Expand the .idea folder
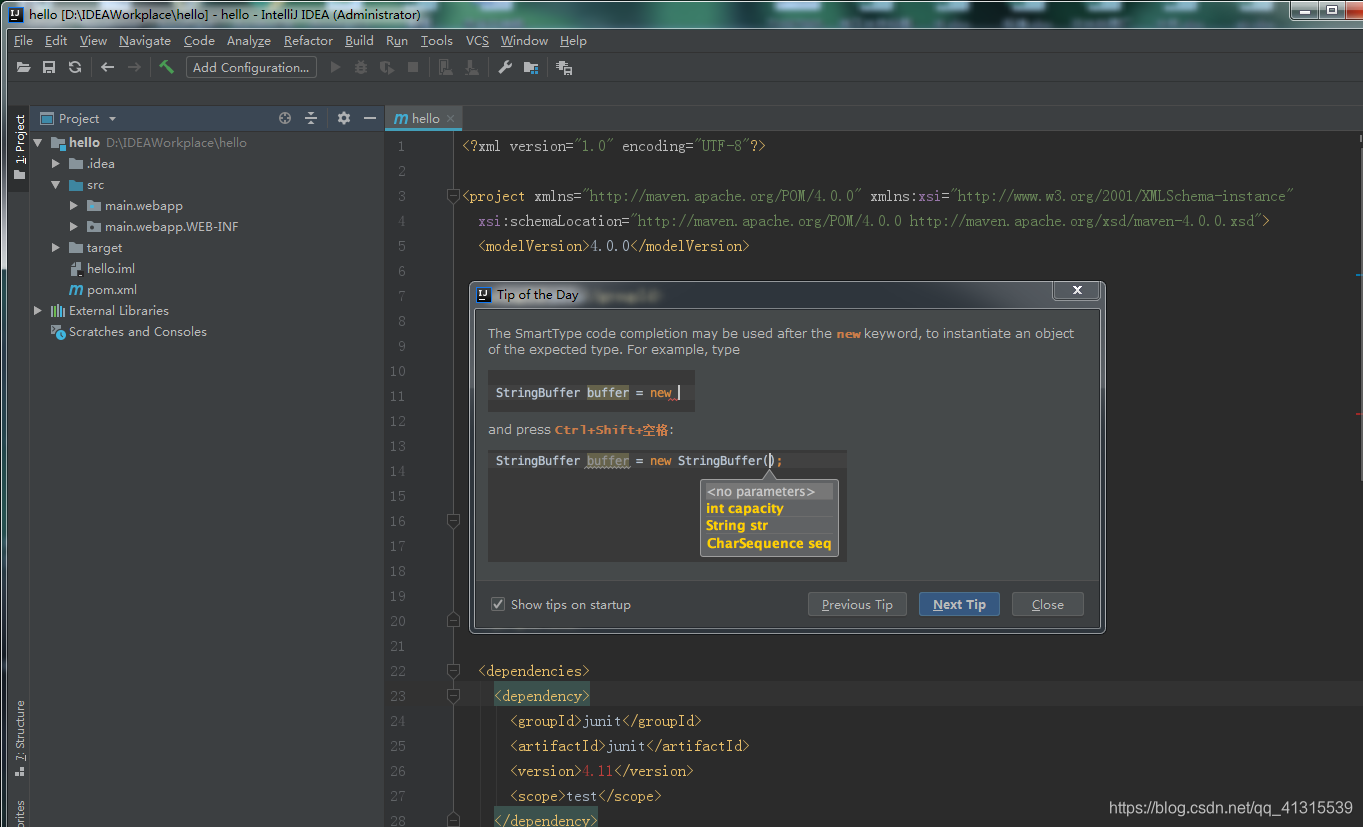The image size is (1363, 827). [x=56, y=164]
